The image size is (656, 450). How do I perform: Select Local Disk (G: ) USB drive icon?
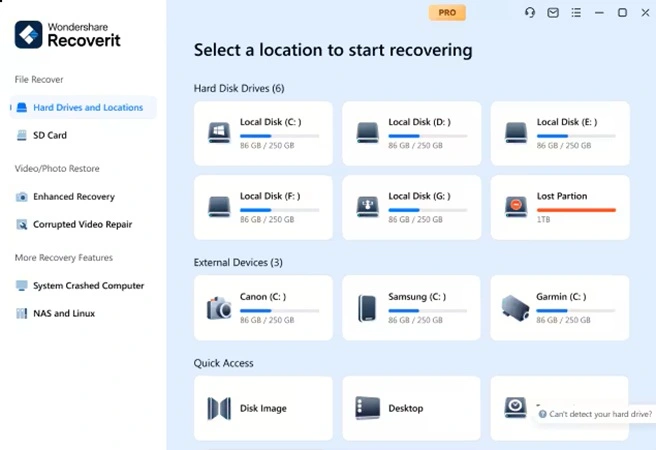[x=368, y=207]
